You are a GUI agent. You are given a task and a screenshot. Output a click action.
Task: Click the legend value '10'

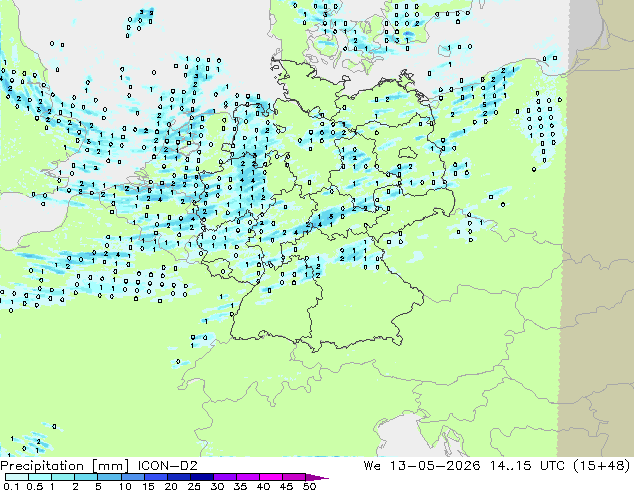(125, 486)
